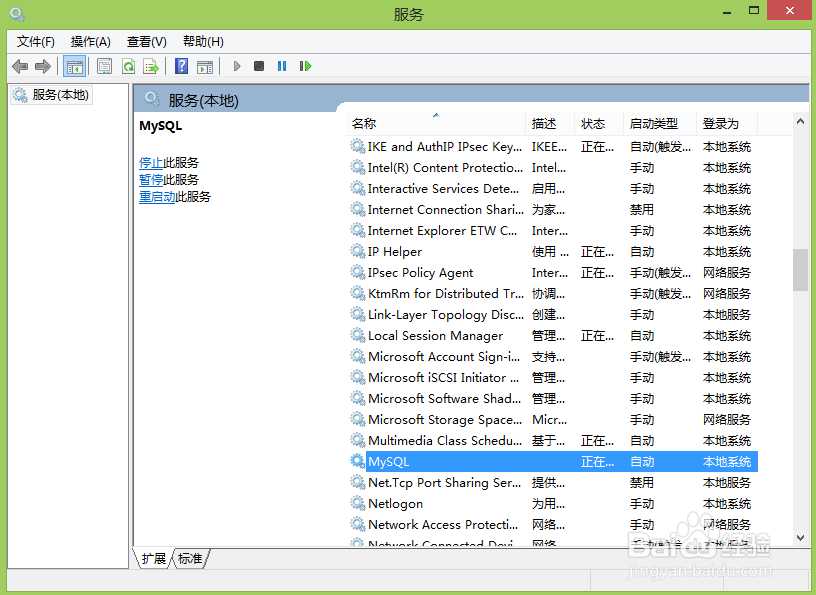Select KtmRm for Distributed Transaction row
Screen dimensions: 816x595
[553, 294]
